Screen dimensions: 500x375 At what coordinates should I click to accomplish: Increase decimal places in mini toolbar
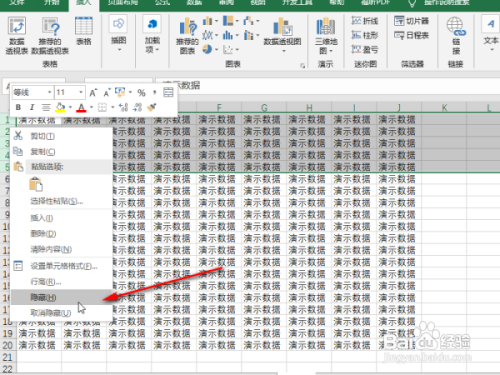pyautogui.click(x=123, y=107)
